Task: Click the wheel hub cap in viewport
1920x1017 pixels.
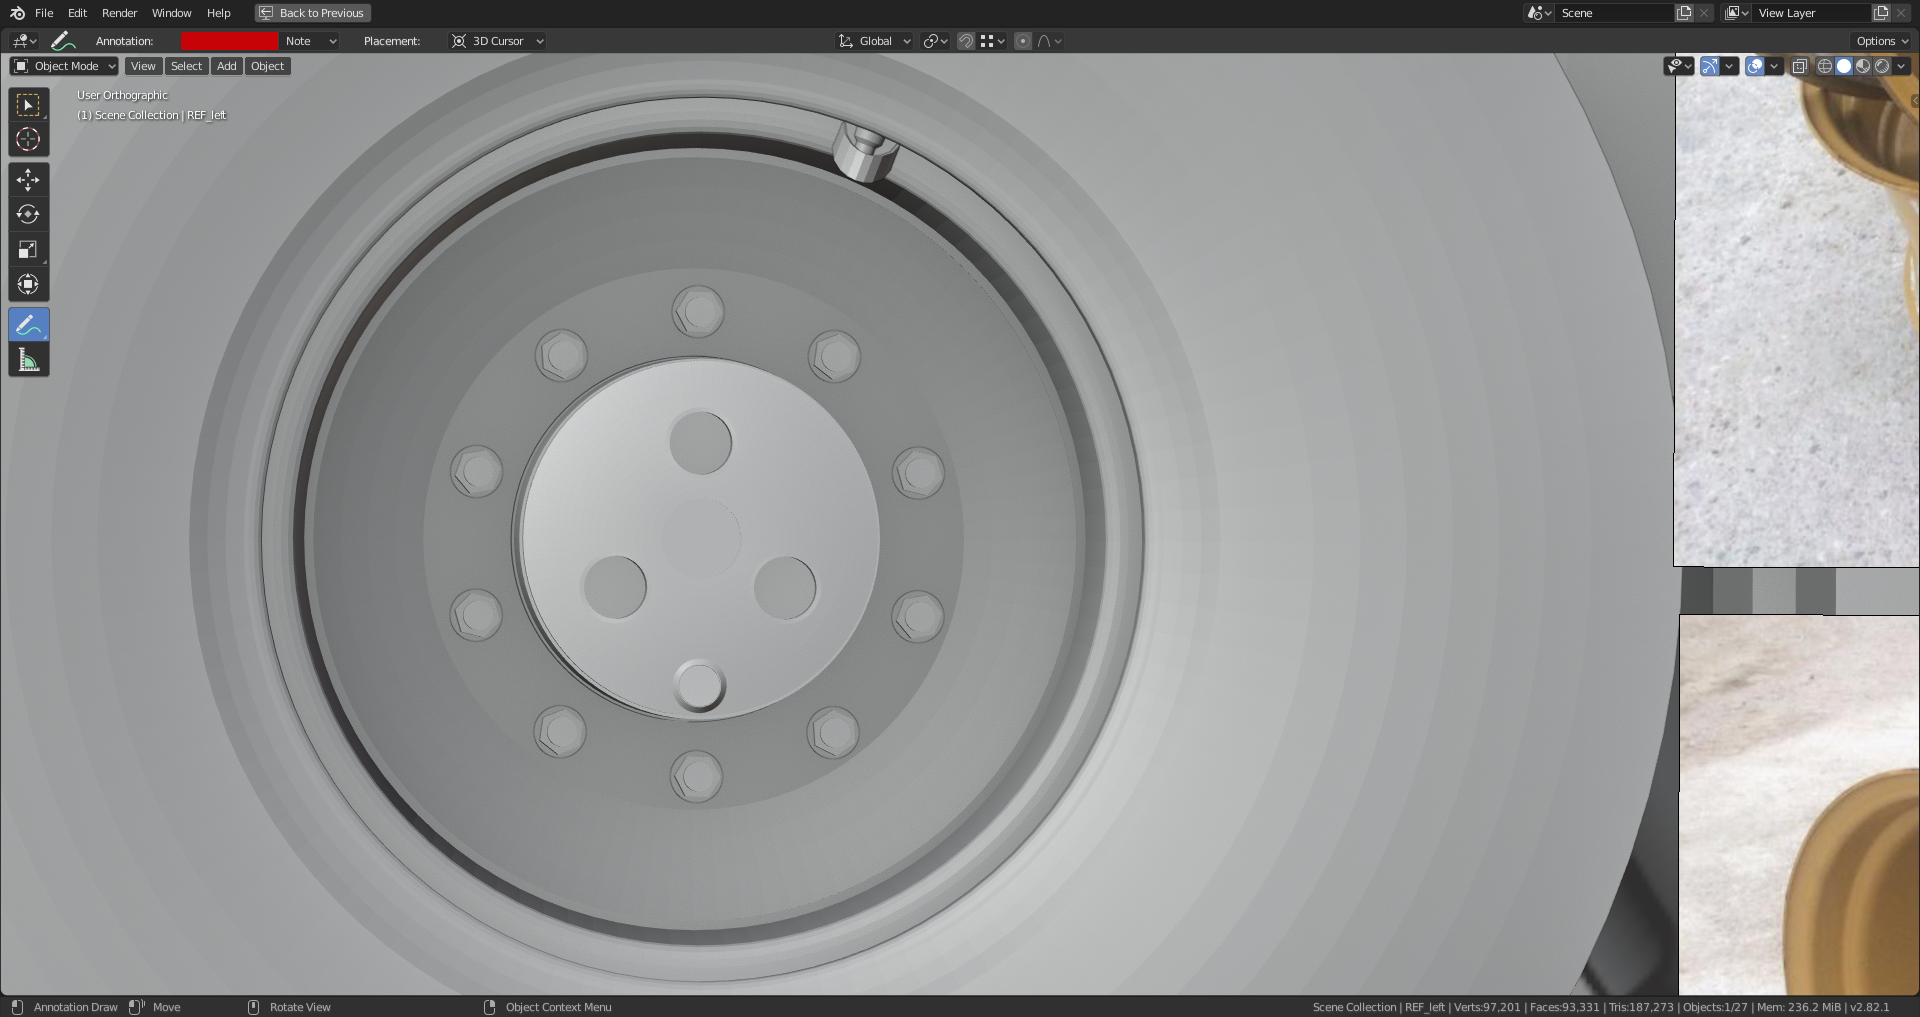Action: [699, 537]
